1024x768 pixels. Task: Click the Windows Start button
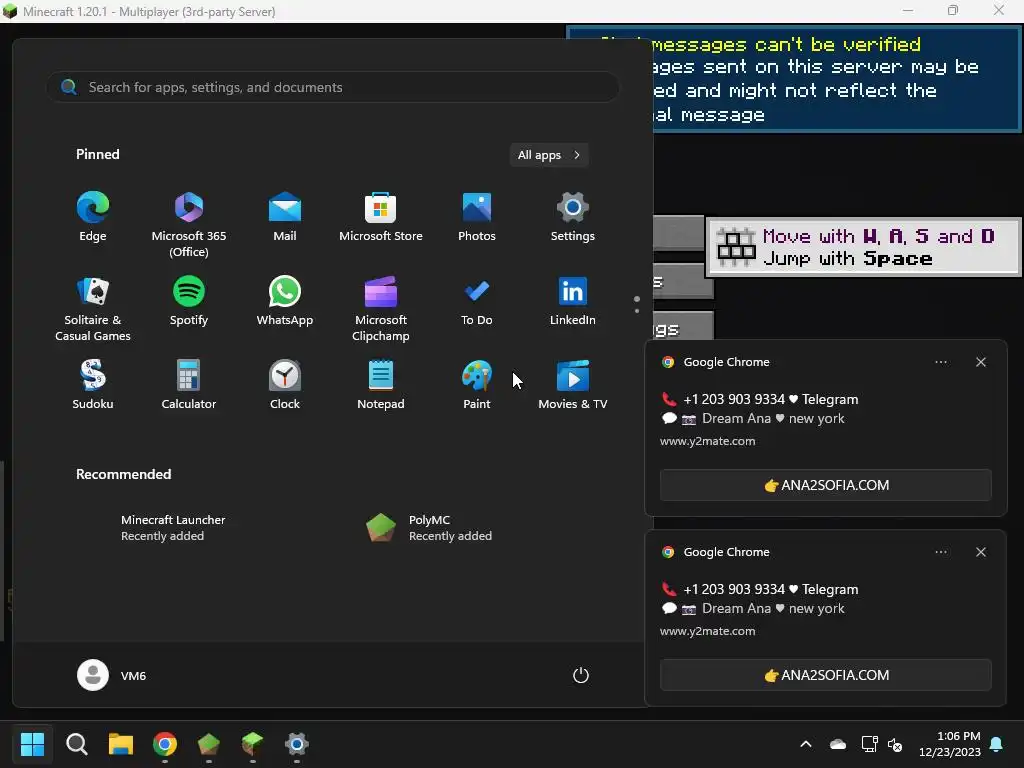[33, 744]
